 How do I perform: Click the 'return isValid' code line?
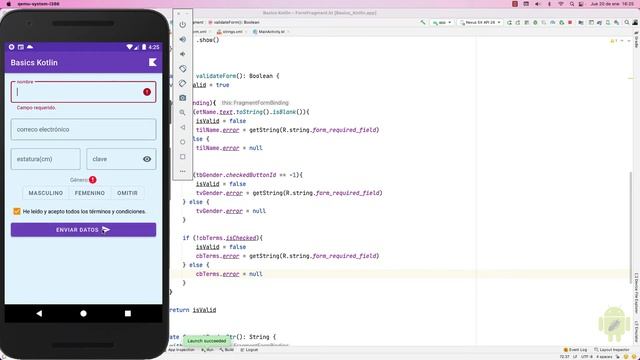pos(193,310)
